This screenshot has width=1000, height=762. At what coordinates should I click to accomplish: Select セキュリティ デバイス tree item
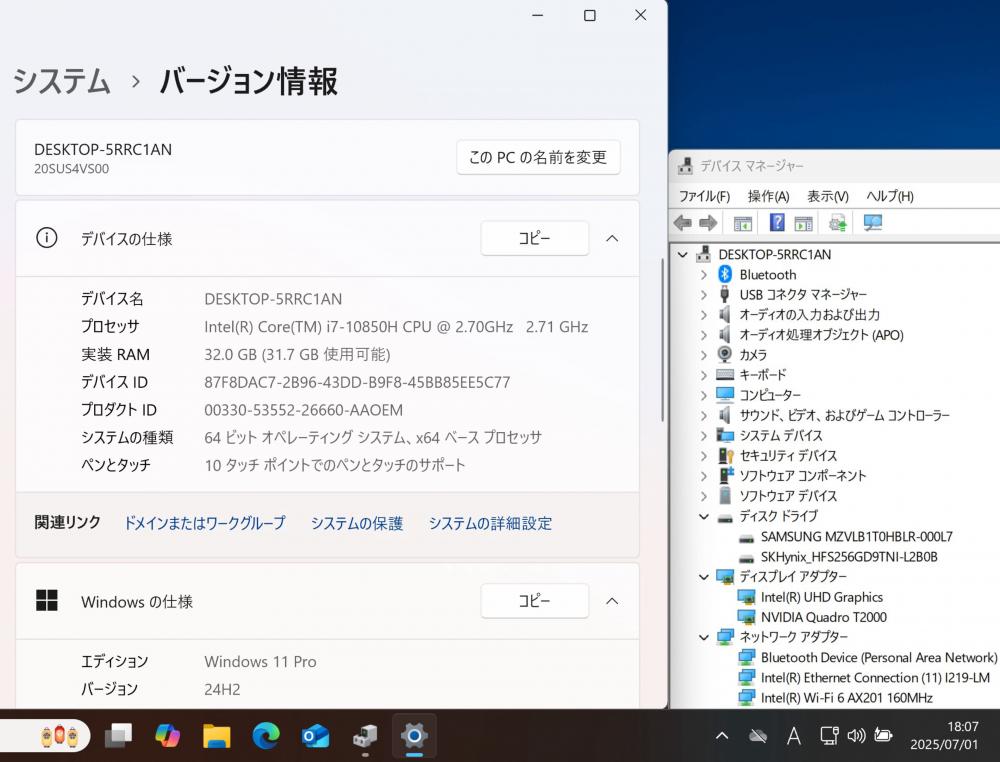coord(788,456)
